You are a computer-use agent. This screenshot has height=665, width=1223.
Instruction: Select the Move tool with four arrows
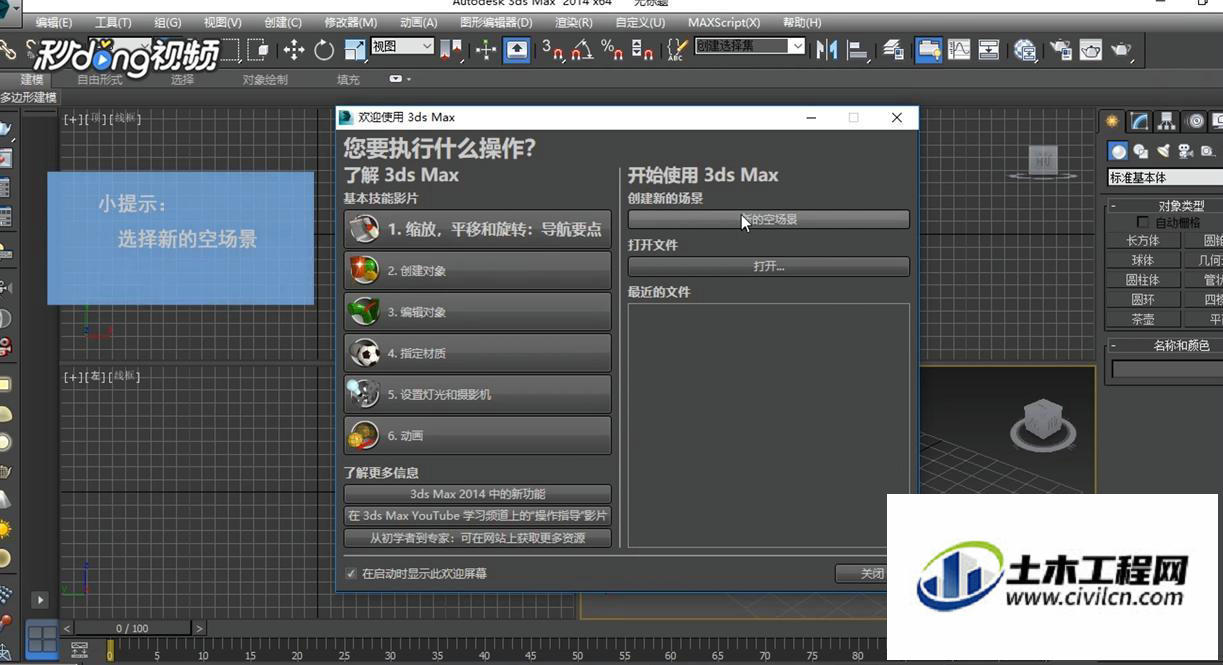click(294, 50)
